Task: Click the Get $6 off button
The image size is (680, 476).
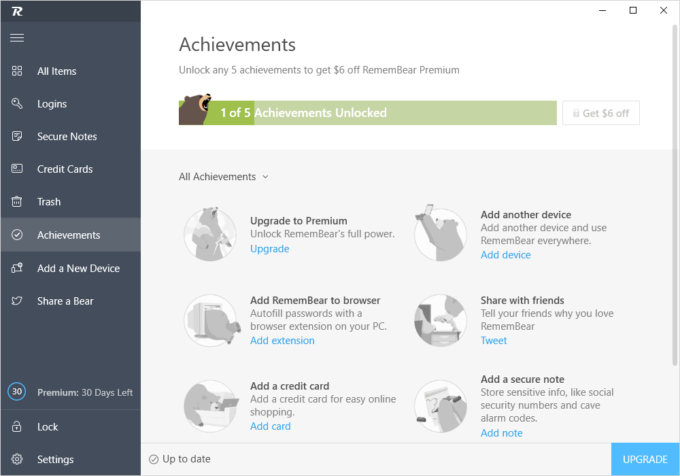Action: point(601,113)
